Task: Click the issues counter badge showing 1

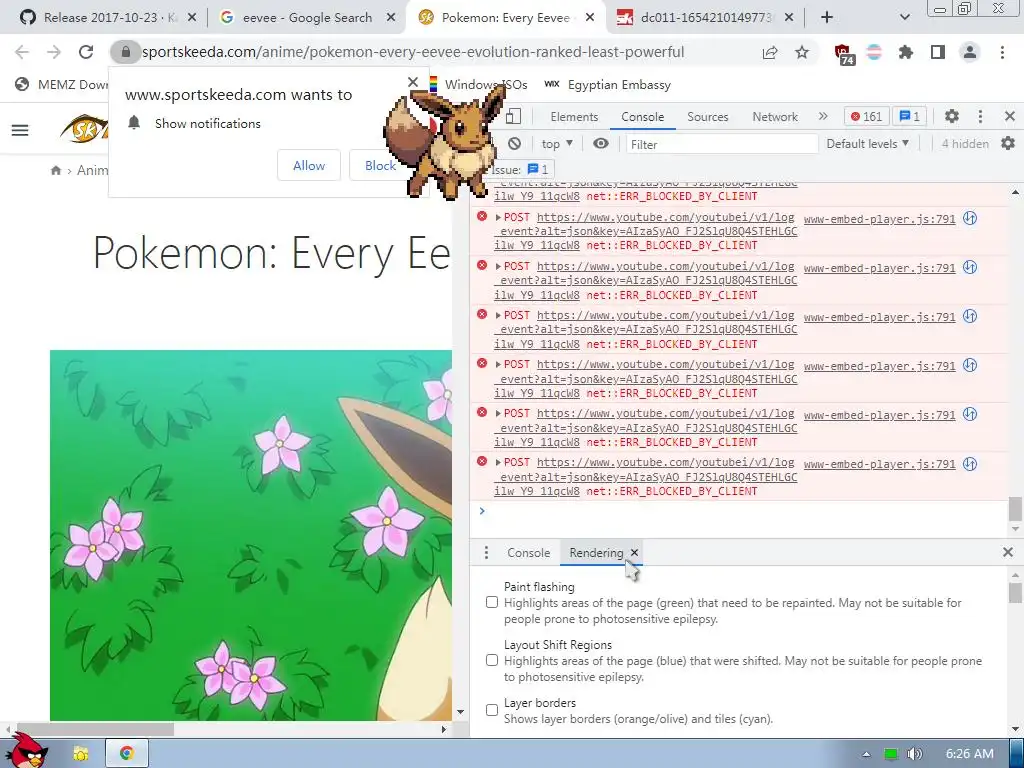Action: 909,116
